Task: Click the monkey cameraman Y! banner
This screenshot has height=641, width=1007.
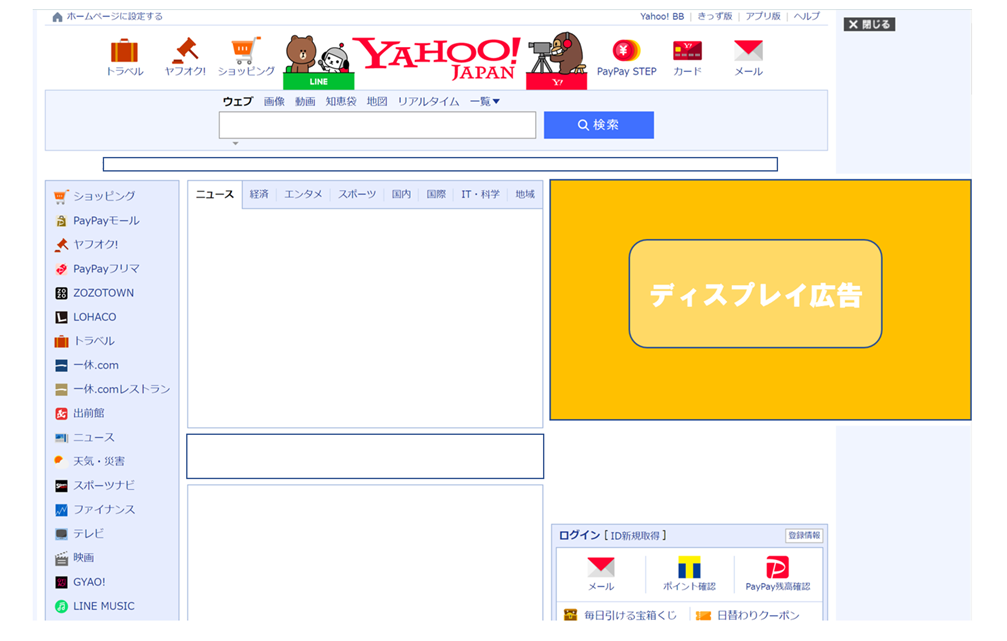Action: point(557,61)
